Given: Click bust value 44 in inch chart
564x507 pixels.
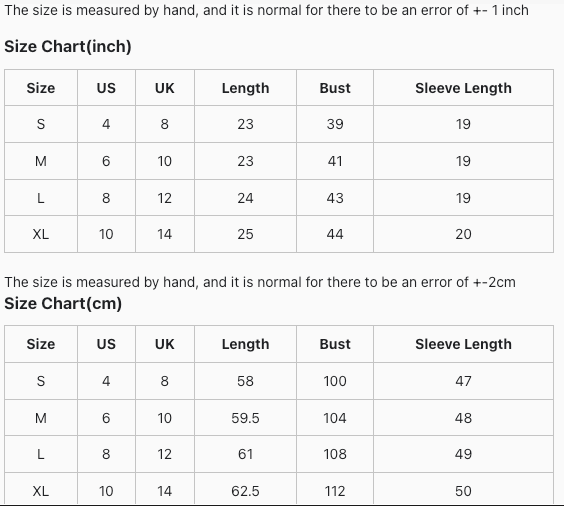Looking at the screenshot, I should pyautogui.click(x=335, y=234).
